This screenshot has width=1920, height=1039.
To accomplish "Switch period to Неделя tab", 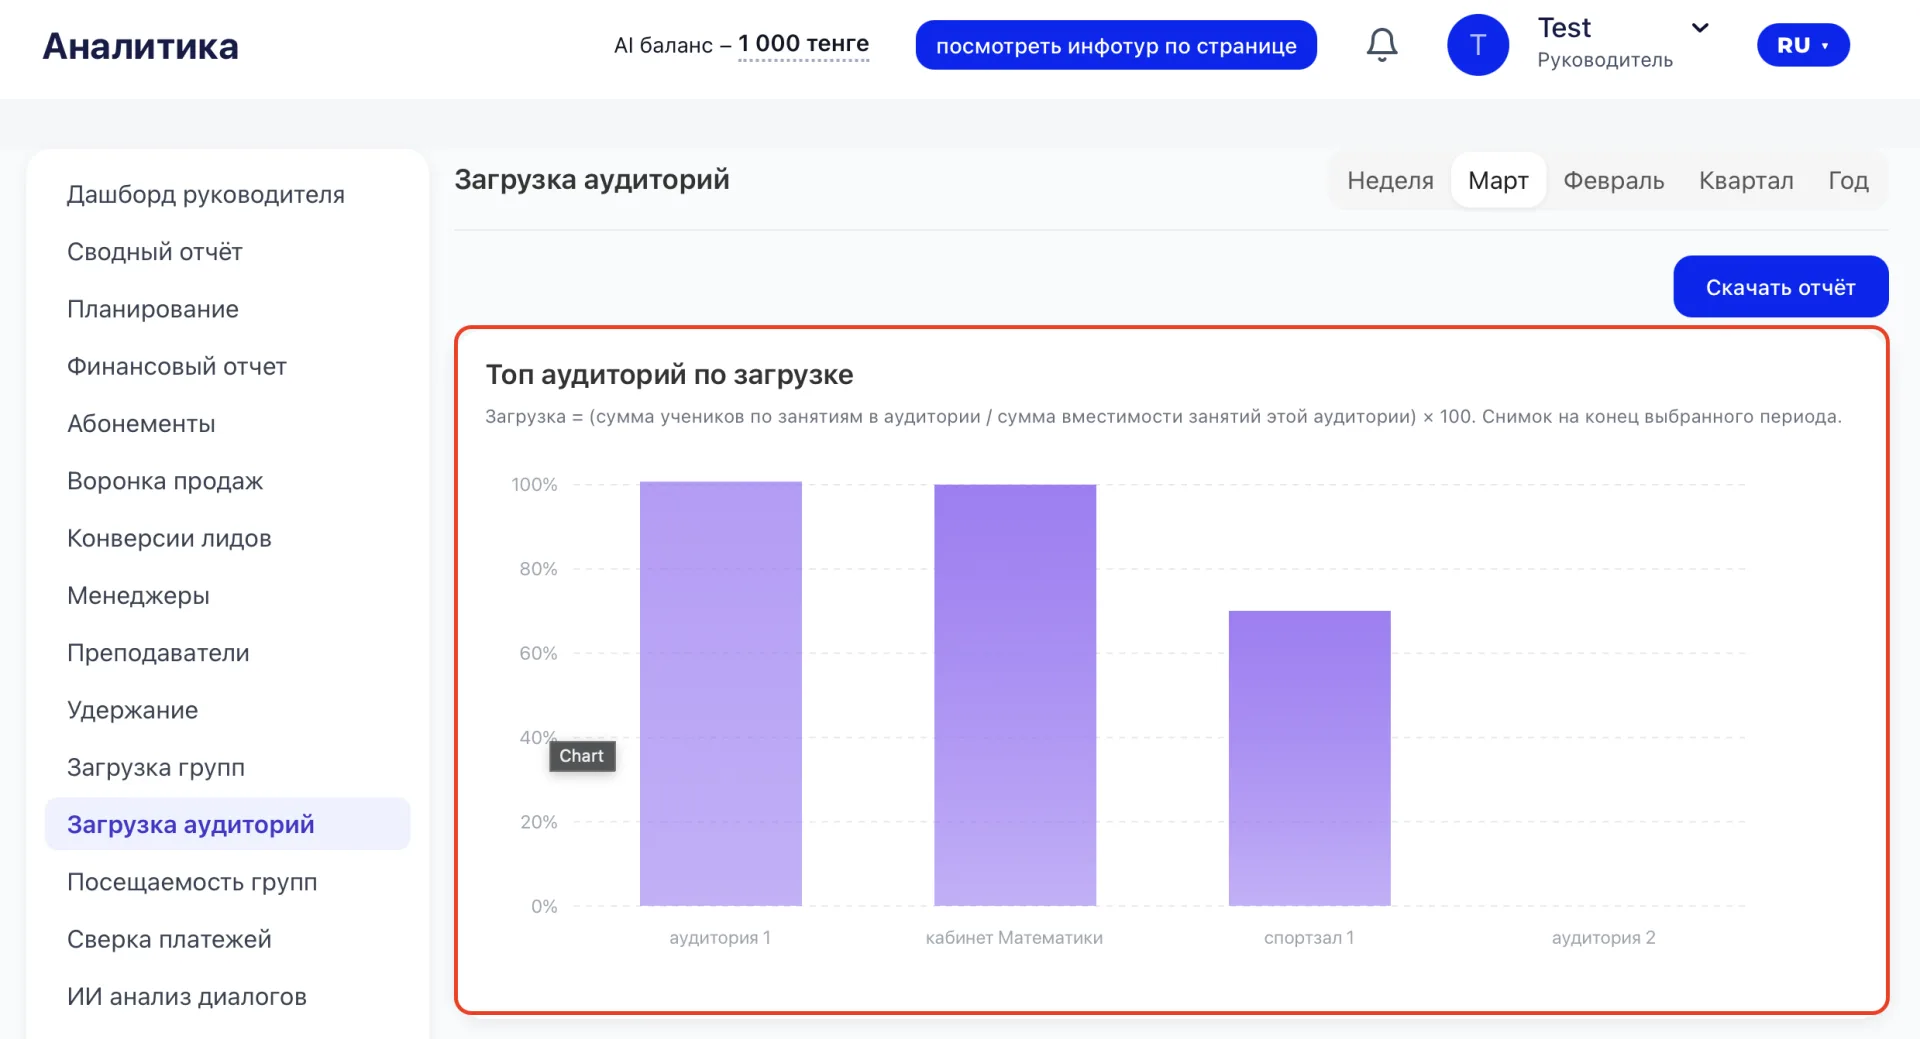I will (1390, 180).
